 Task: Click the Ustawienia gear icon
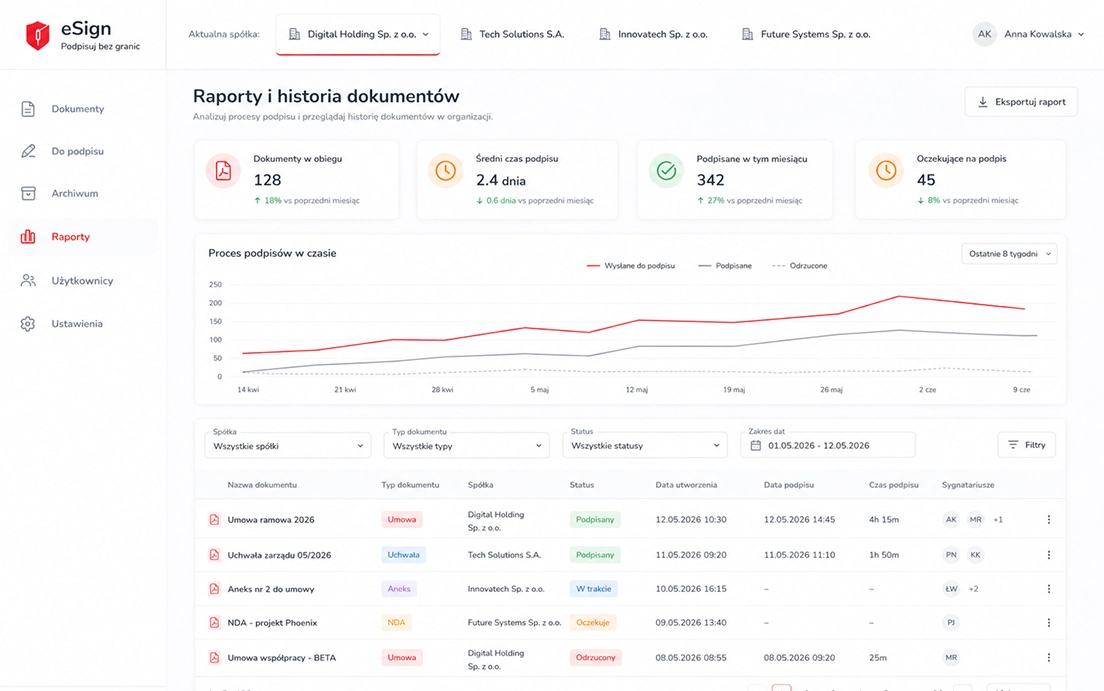(28, 324)
